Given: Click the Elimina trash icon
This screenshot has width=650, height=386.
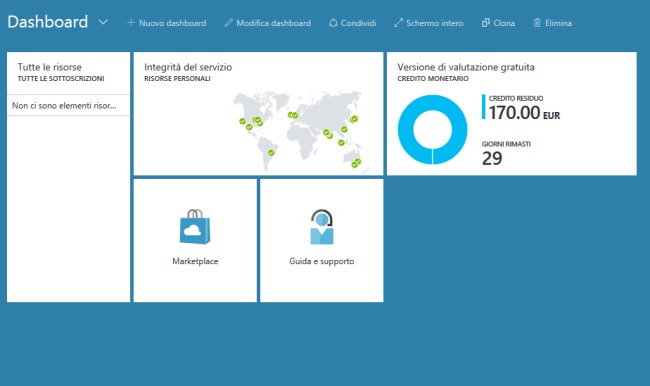Looking at the screenshot, I should (537, 23).
